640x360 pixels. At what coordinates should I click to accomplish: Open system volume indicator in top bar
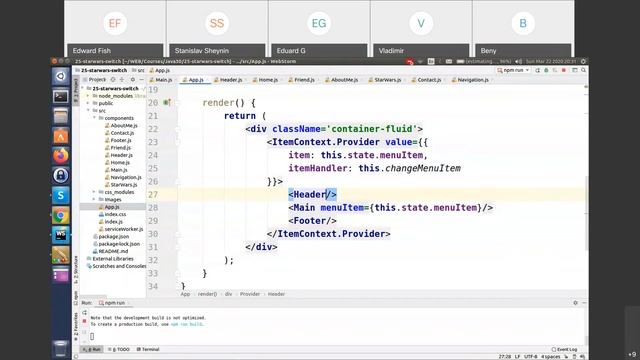[518, 61]
